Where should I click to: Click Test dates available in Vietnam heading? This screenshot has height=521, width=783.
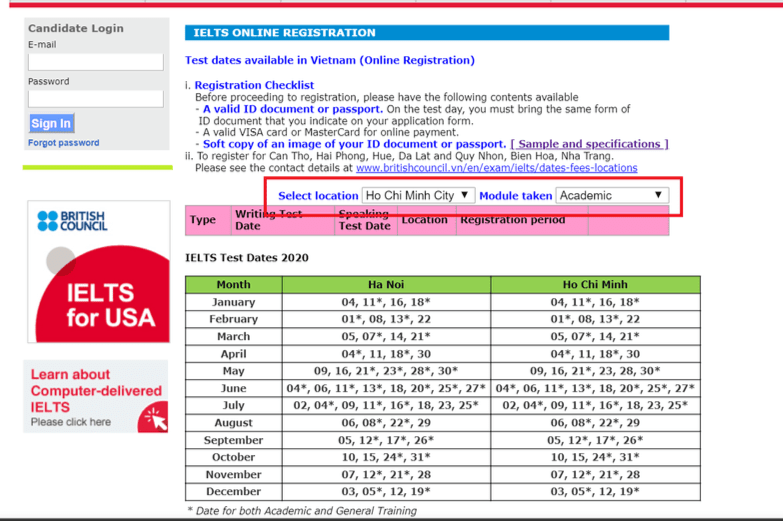pos(330,60)
